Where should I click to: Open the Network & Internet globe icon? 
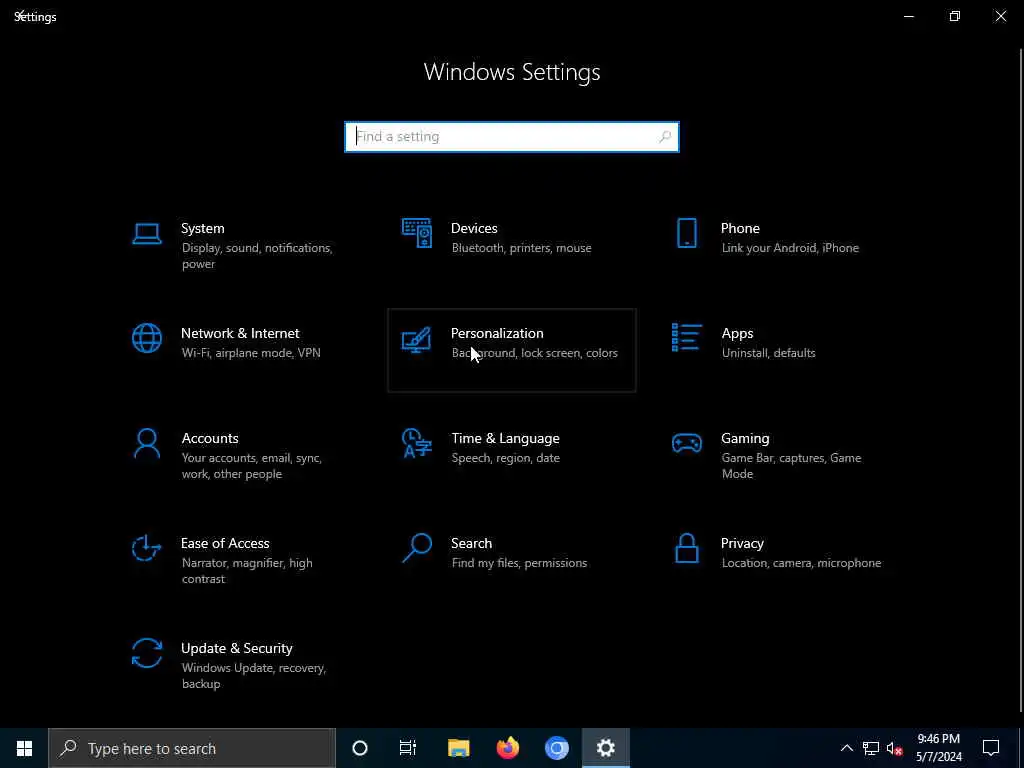point(147,338)
